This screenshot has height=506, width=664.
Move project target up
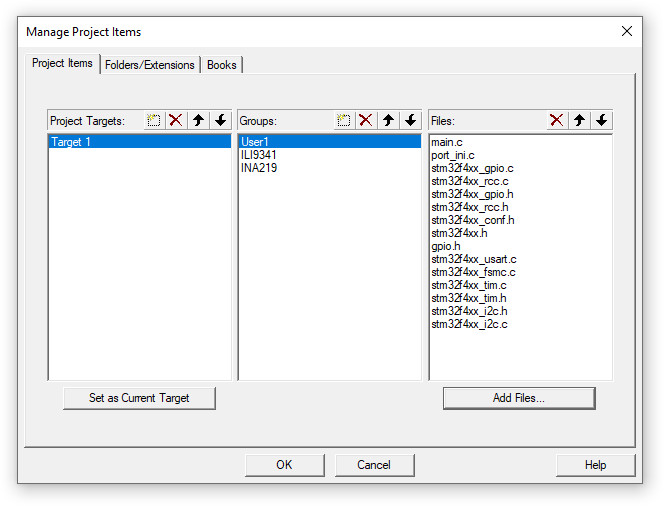(198, 121)
